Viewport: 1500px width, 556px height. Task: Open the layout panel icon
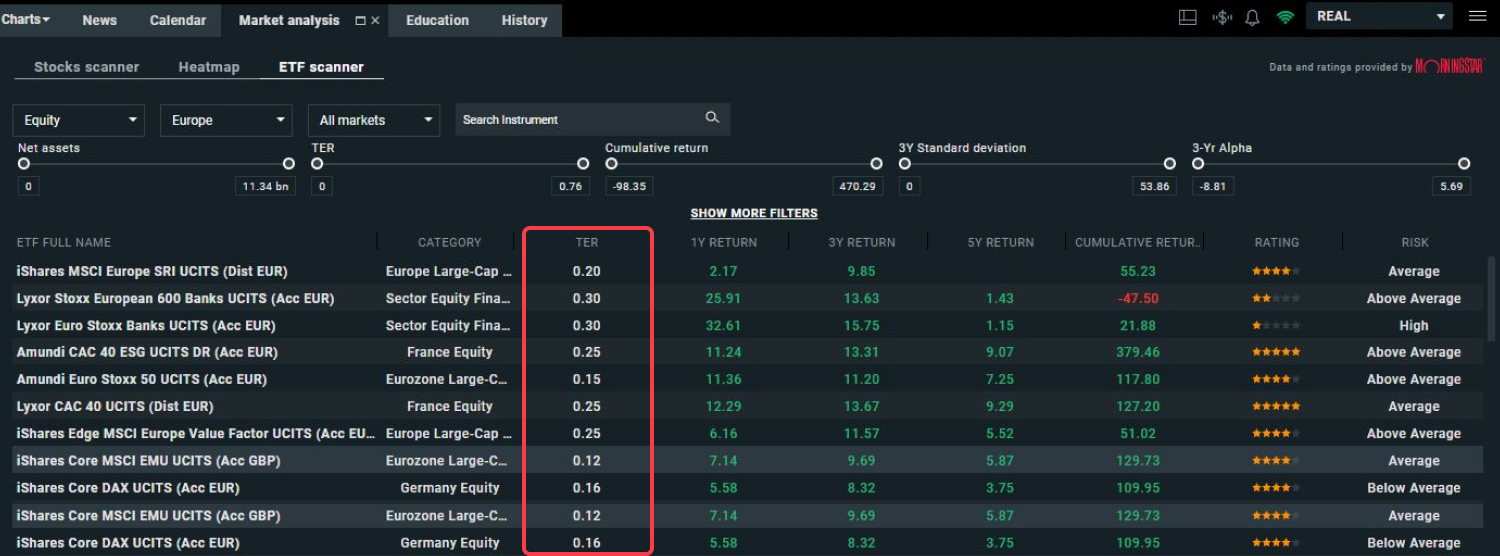click(x=1188, y=17)
